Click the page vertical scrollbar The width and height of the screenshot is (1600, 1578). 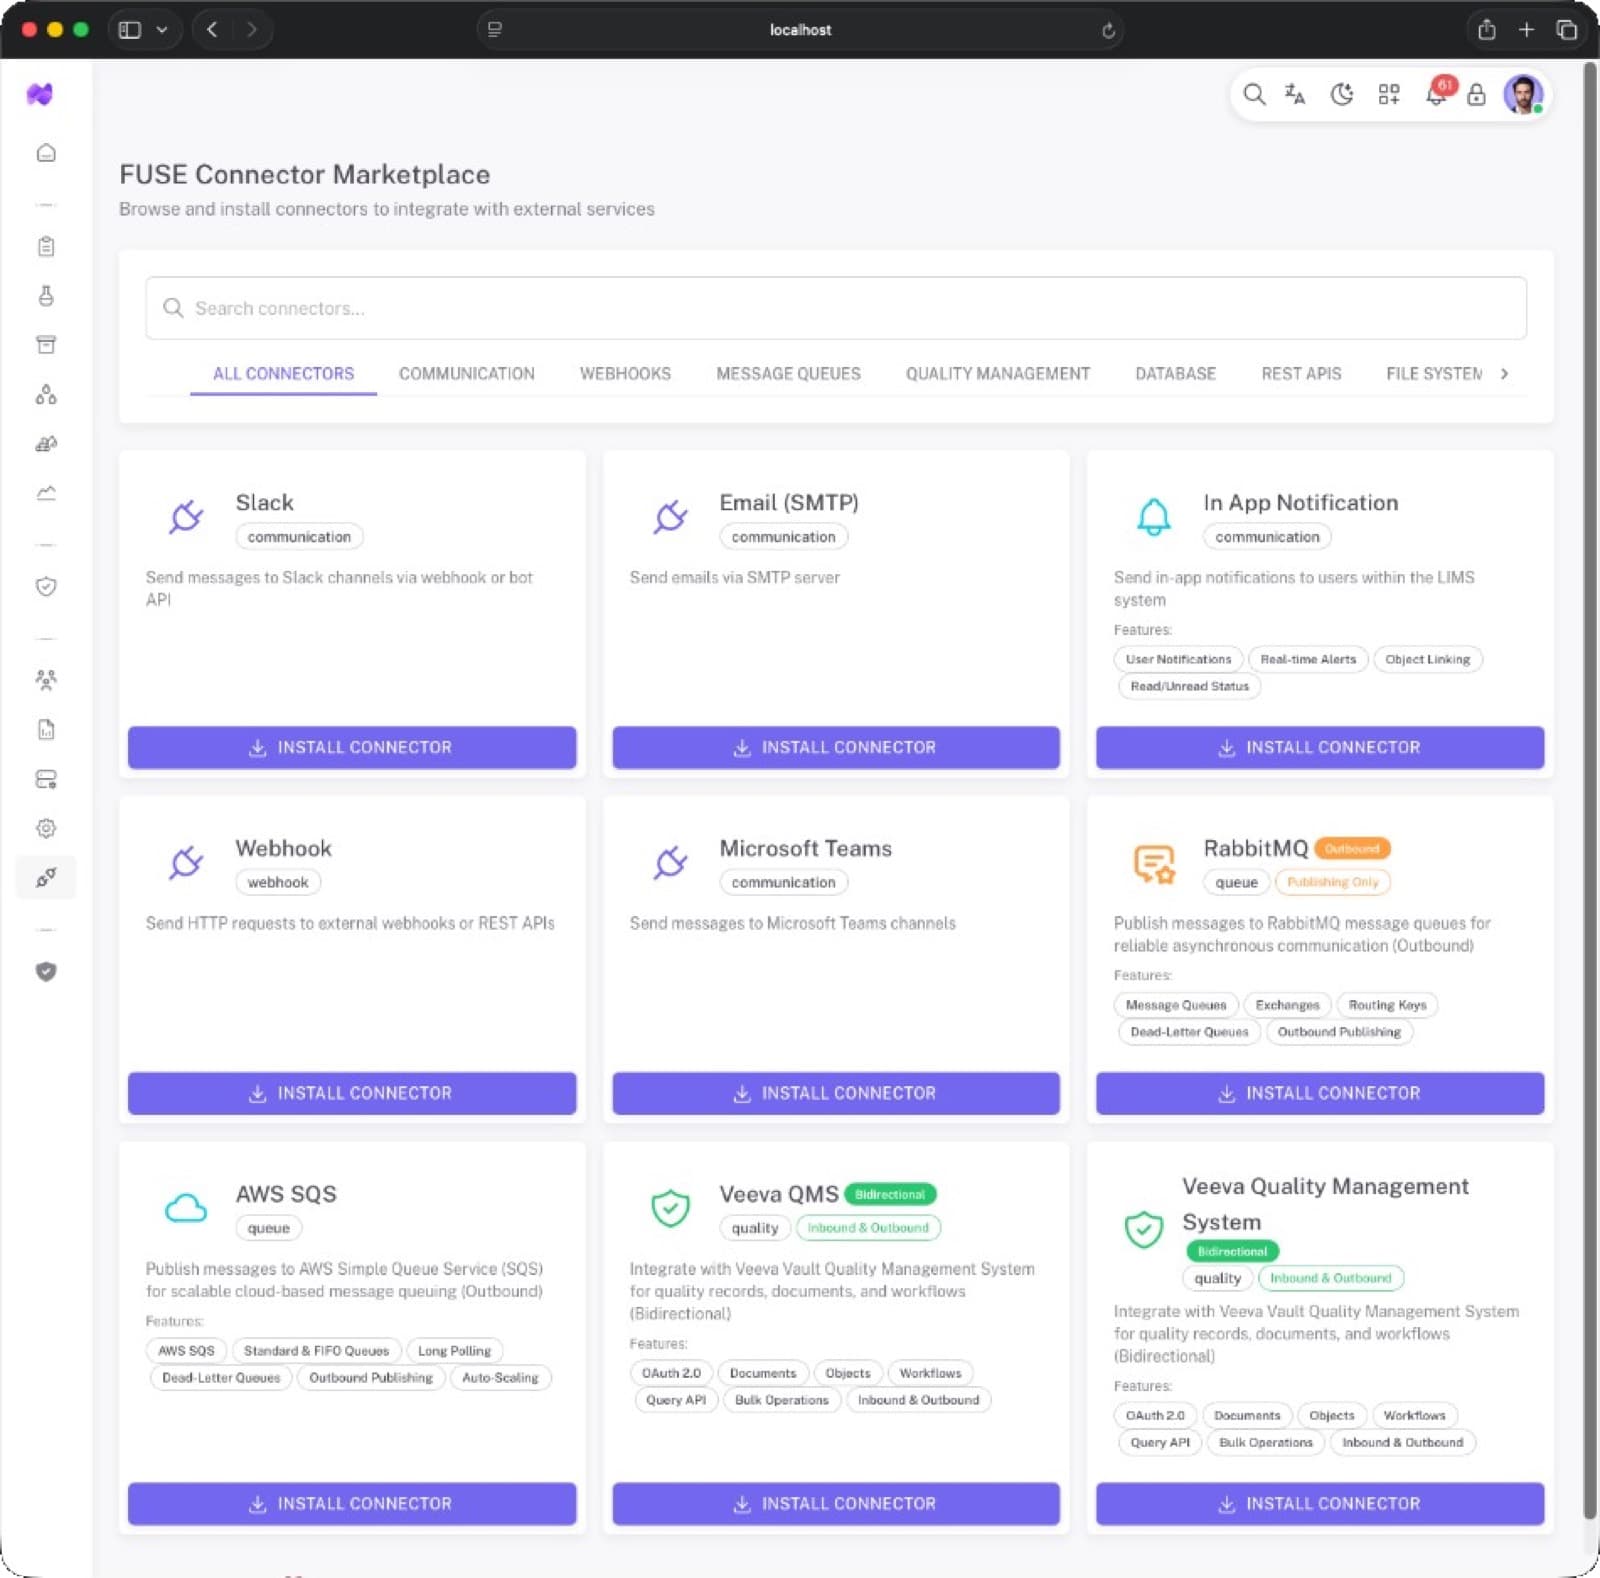pos(1589,790)
